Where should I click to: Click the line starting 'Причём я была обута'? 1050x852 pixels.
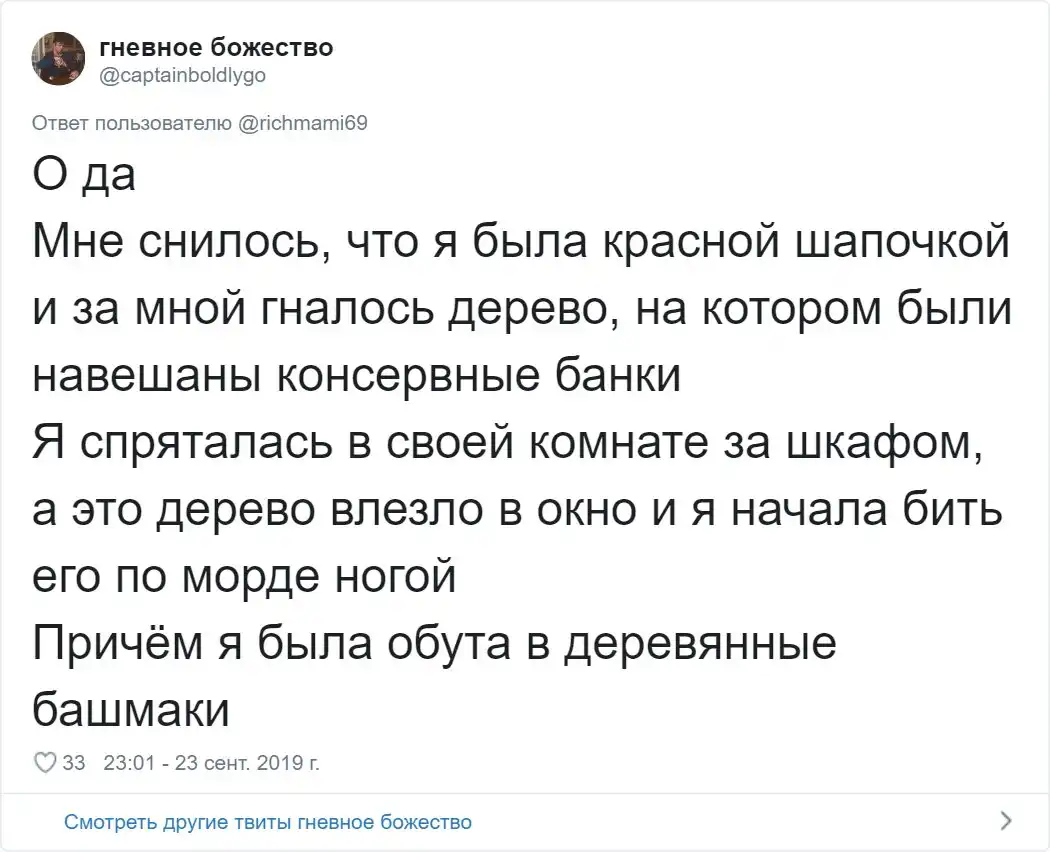tap(434, 643)
